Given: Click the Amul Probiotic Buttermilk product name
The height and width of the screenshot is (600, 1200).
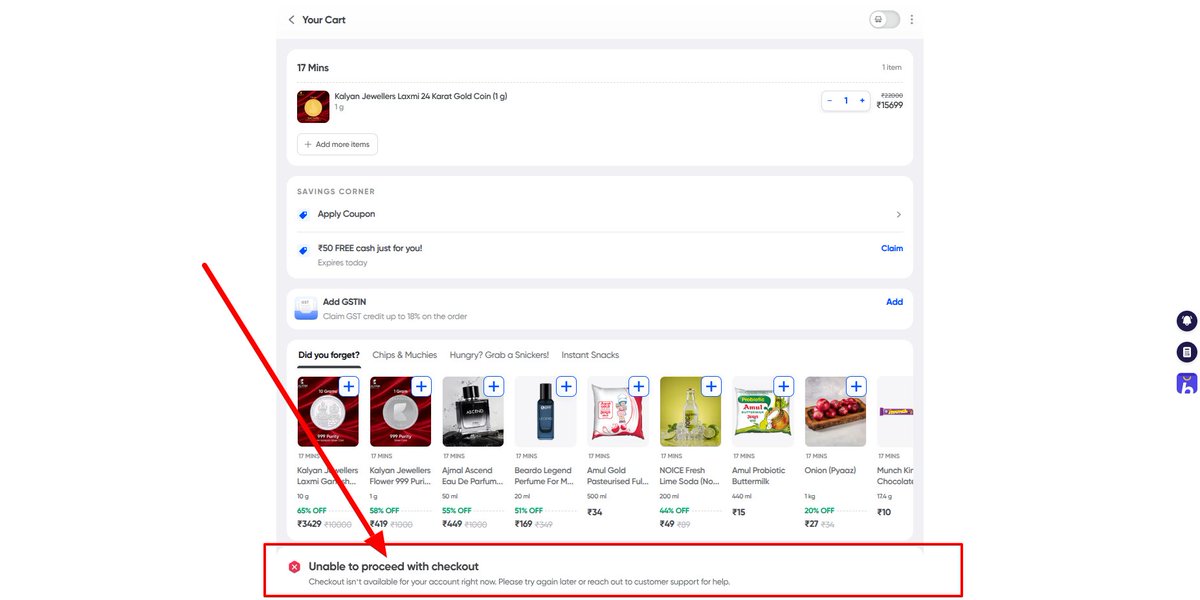Looking at the screenshot, I should pos(759,476).
